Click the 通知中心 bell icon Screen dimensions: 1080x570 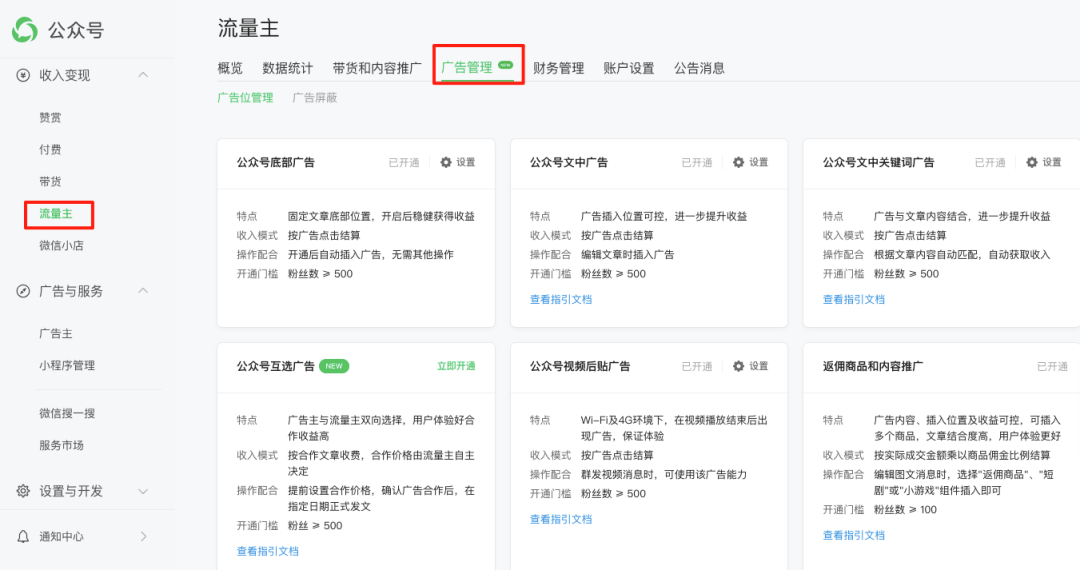click(23, 536)
